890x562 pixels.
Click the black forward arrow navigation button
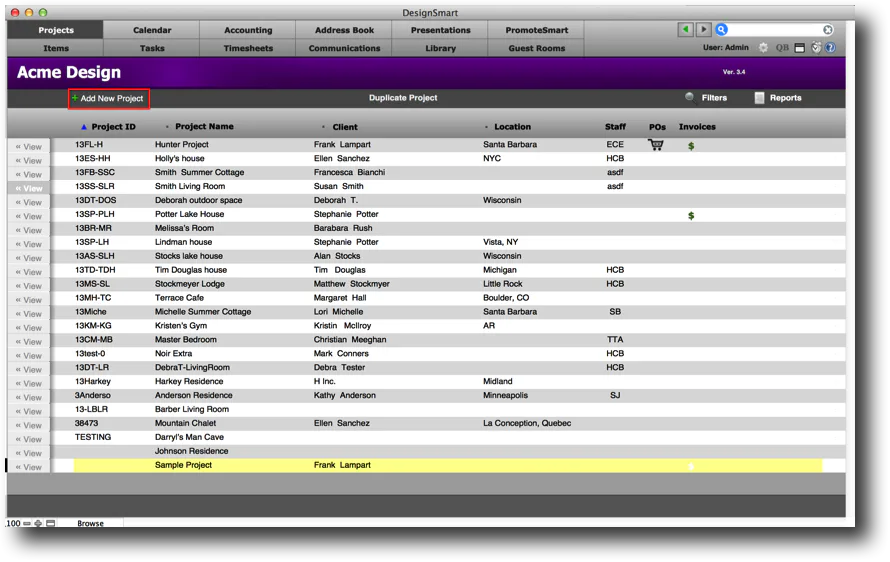[x=703, y=30]
